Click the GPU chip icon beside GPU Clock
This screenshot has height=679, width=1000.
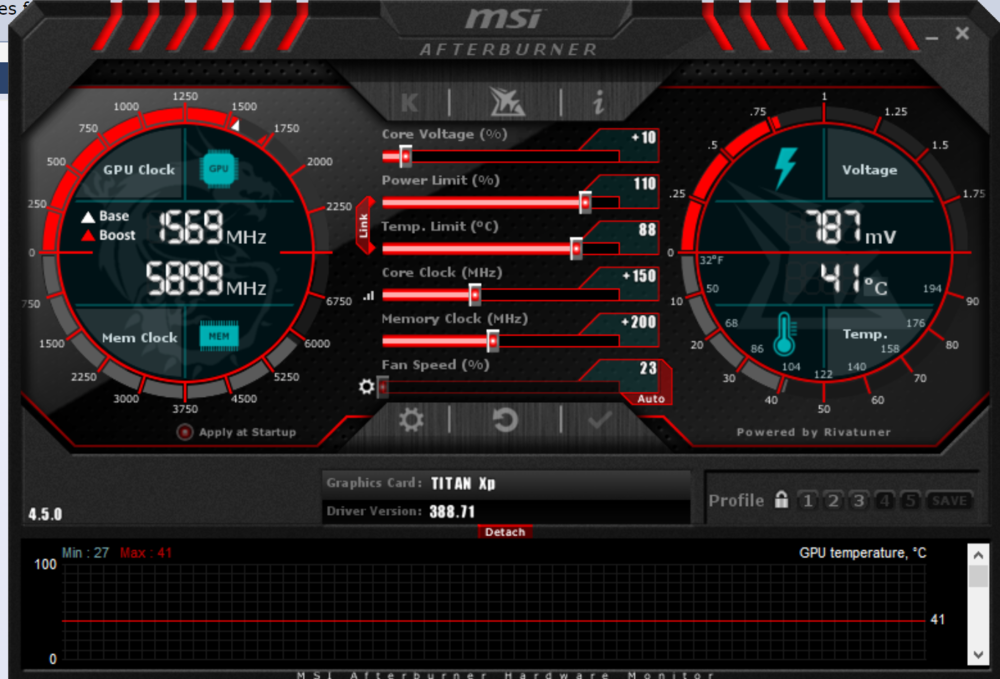click(218, 169)
